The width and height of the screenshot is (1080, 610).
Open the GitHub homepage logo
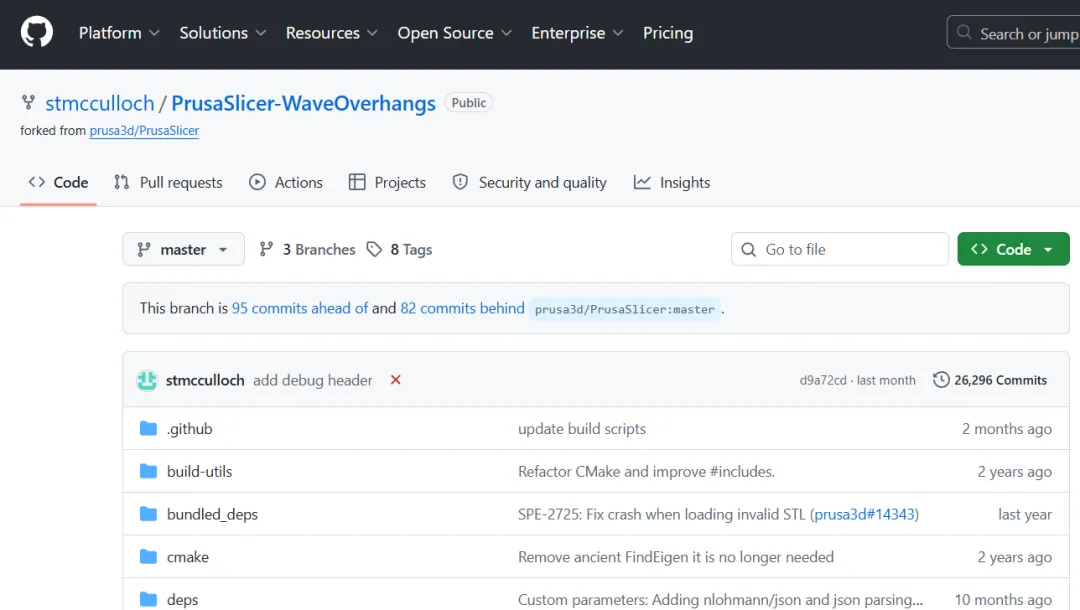tap(37, 32)
